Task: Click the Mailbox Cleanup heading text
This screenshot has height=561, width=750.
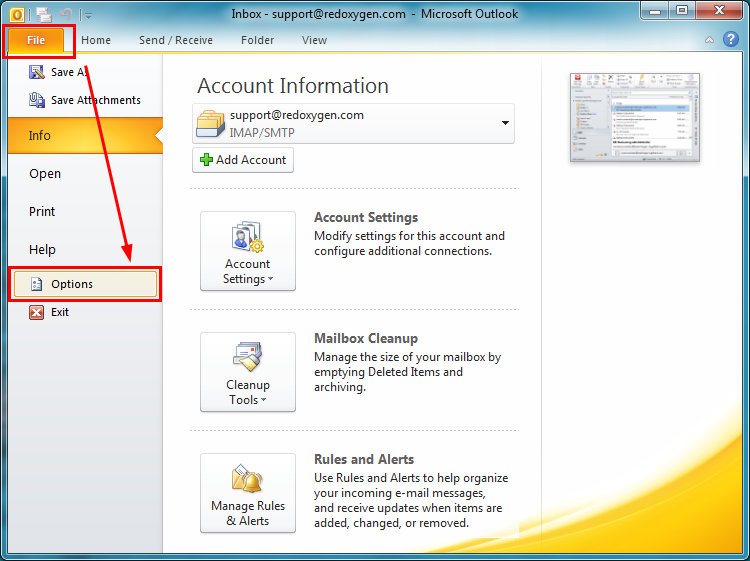Action: [x=366, y=339]
